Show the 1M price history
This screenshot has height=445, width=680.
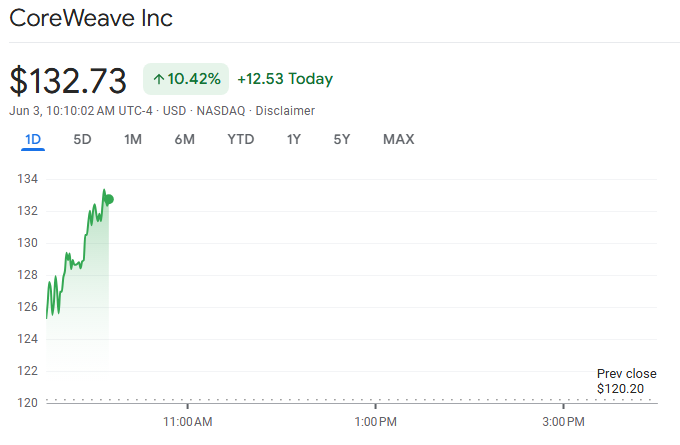coord(132,139)
